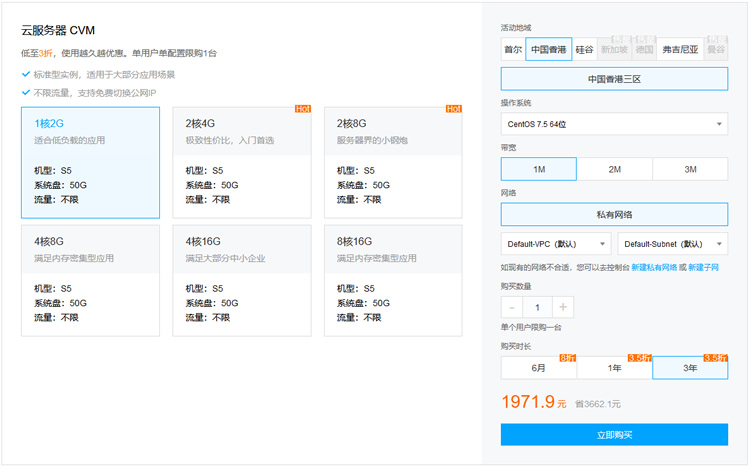Click the 立即购买 button
This screenshot has height=471, width=753.
coord(614,435)
